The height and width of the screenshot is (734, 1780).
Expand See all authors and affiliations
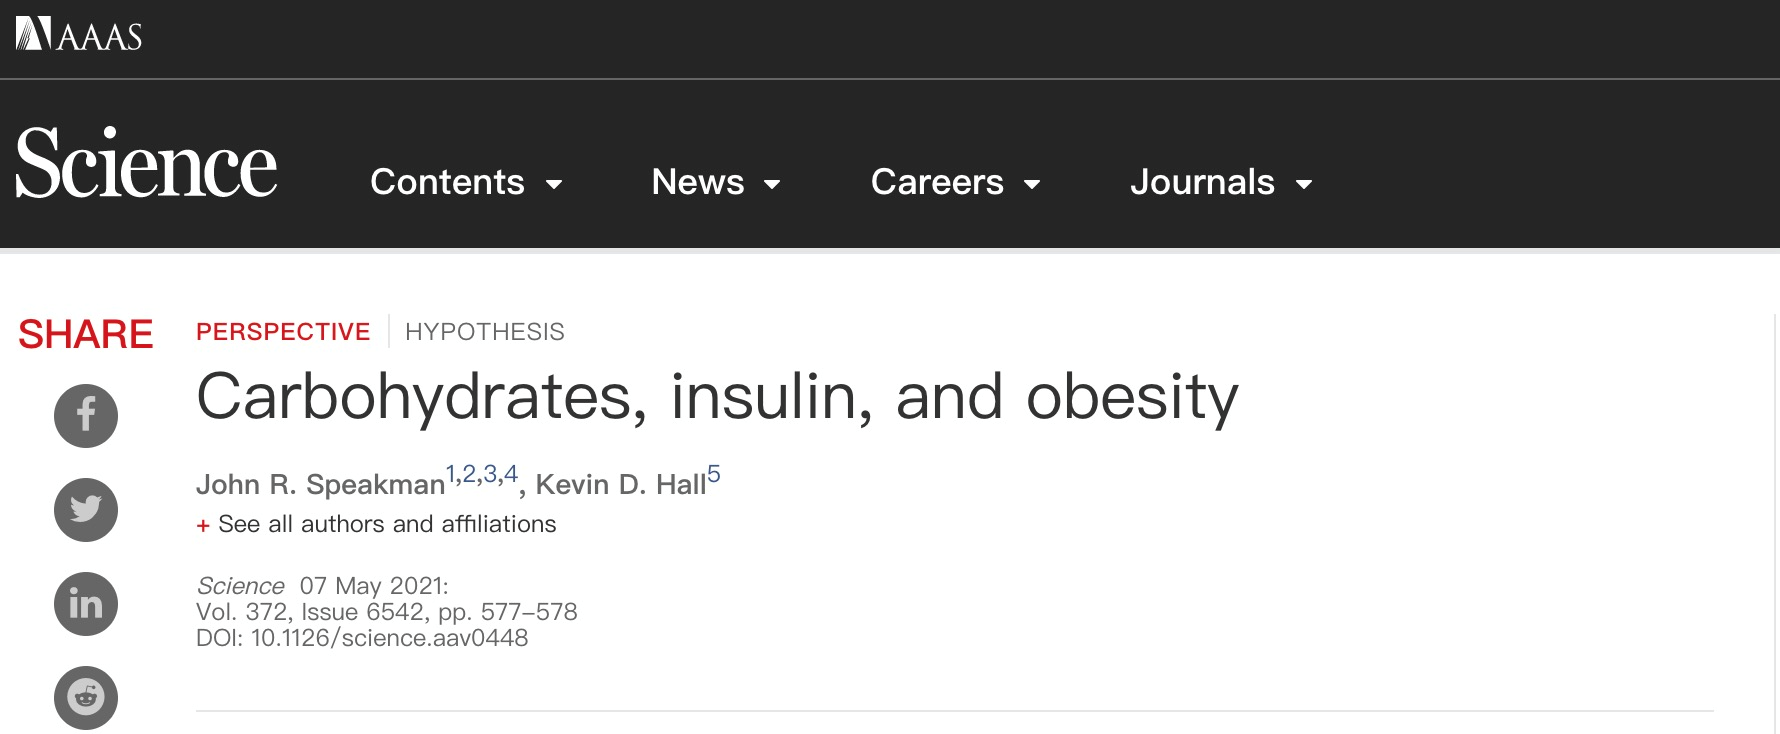point(386,524)
